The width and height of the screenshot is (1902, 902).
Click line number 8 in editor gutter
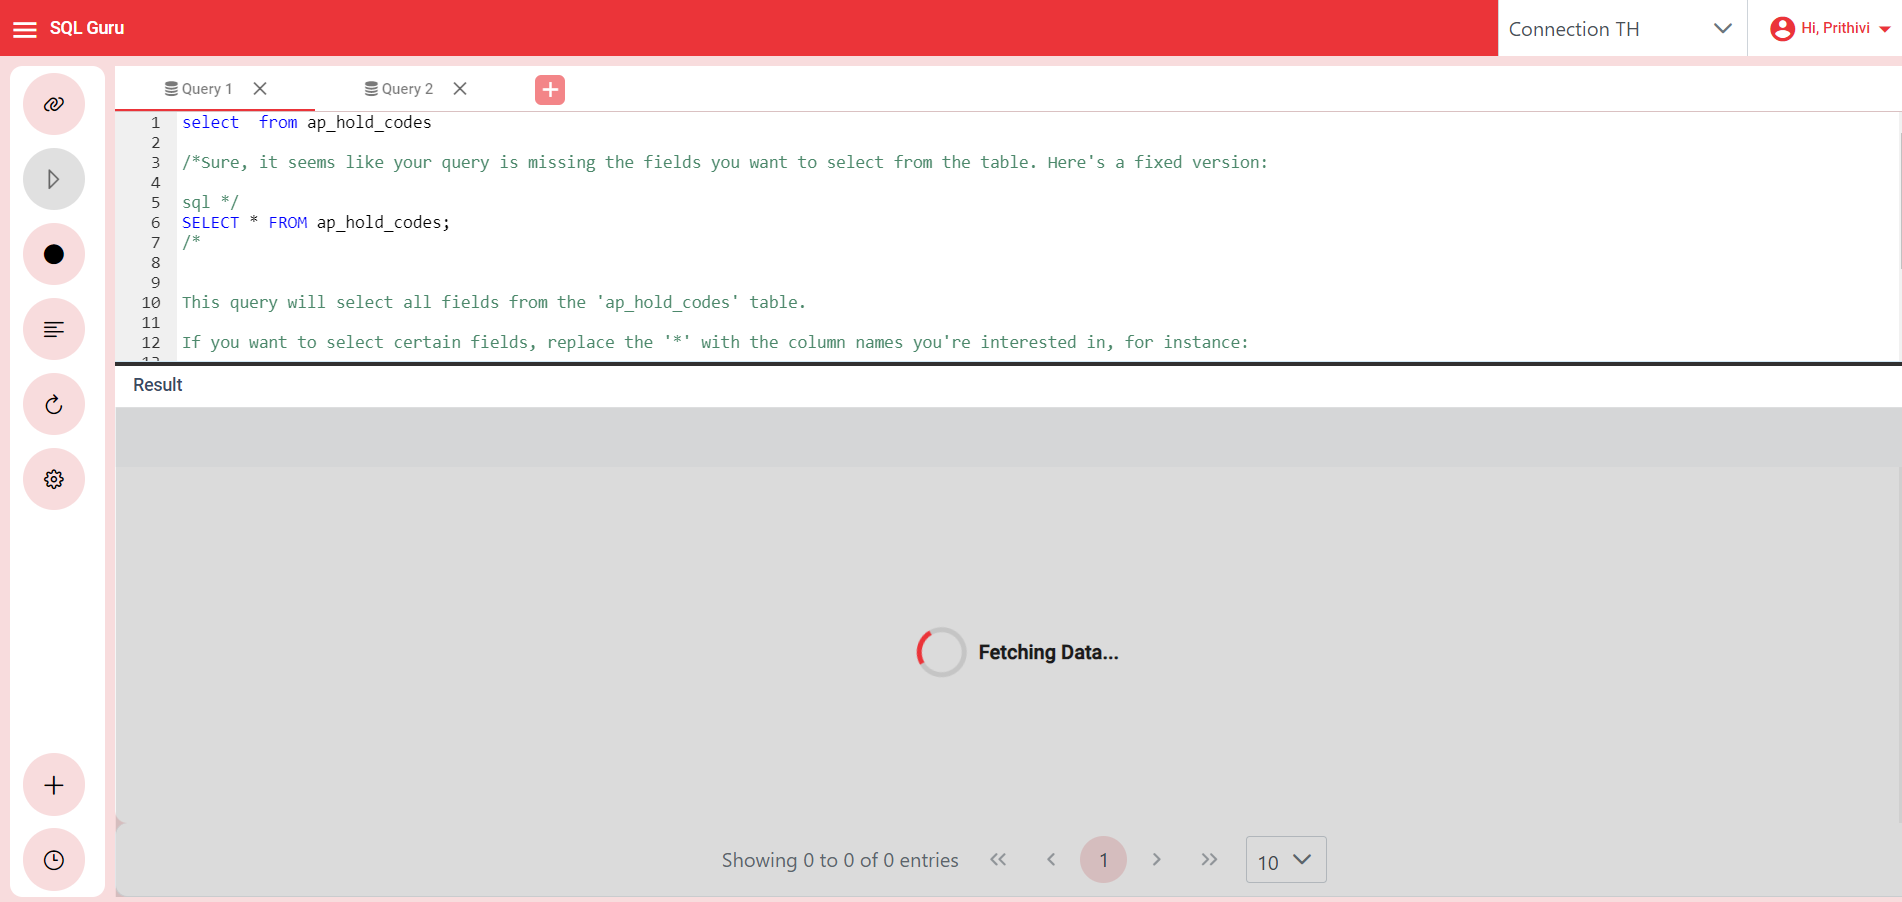point(155,262)
